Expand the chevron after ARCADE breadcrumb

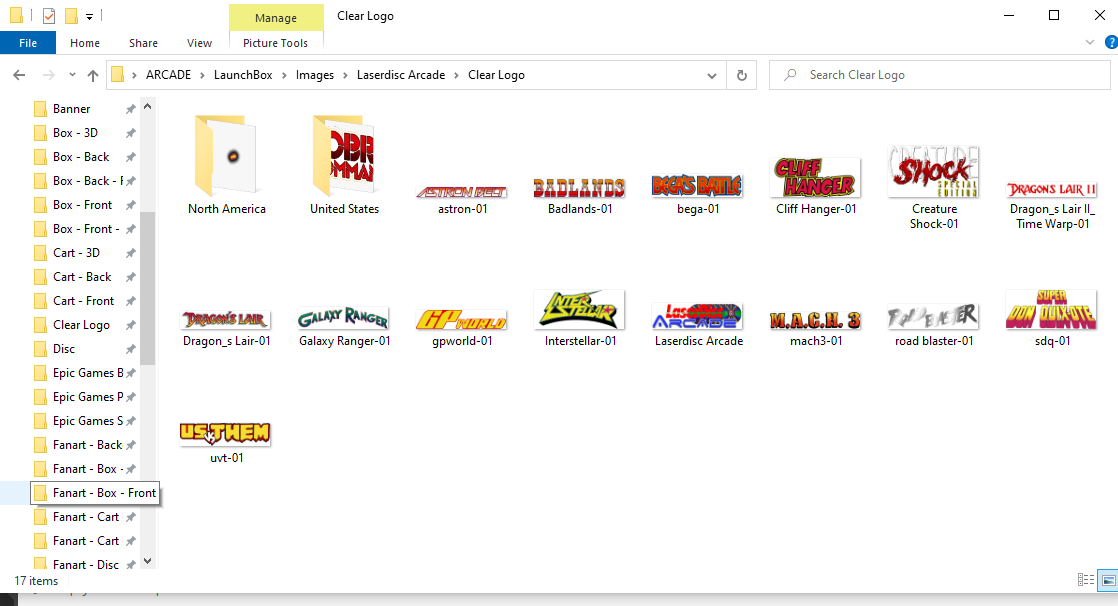tap(202, 75)
